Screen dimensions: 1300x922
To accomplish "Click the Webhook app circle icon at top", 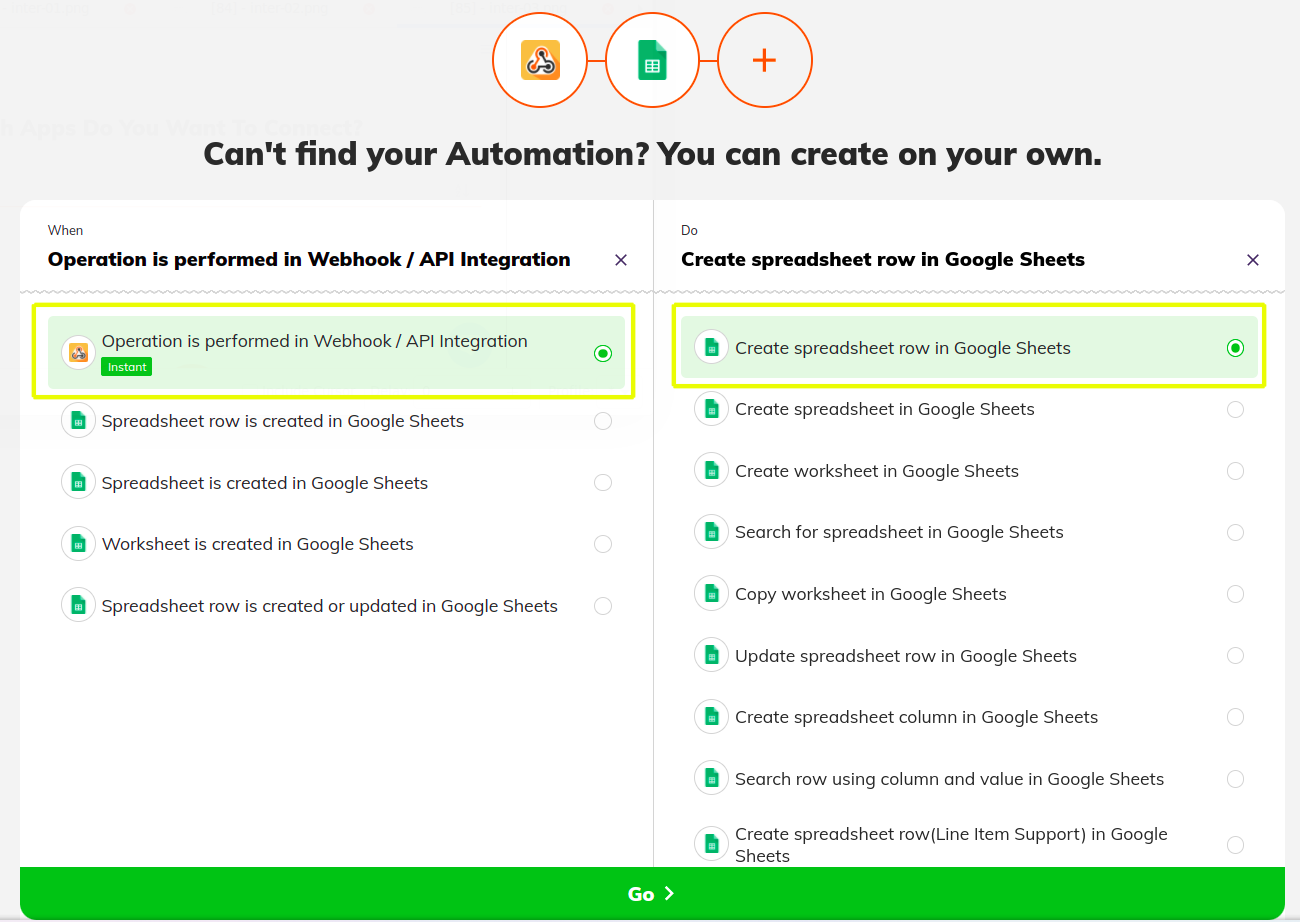I will pyautogui.click(x=540, y=61).
